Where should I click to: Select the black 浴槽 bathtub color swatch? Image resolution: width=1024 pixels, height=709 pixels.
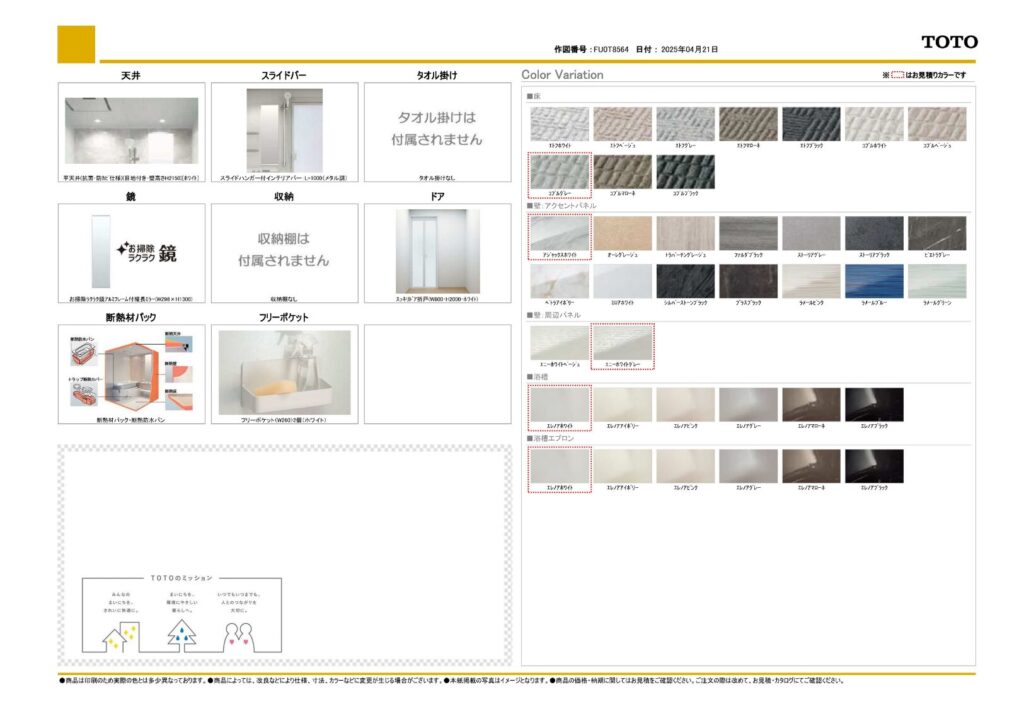(x=873, y=404)
